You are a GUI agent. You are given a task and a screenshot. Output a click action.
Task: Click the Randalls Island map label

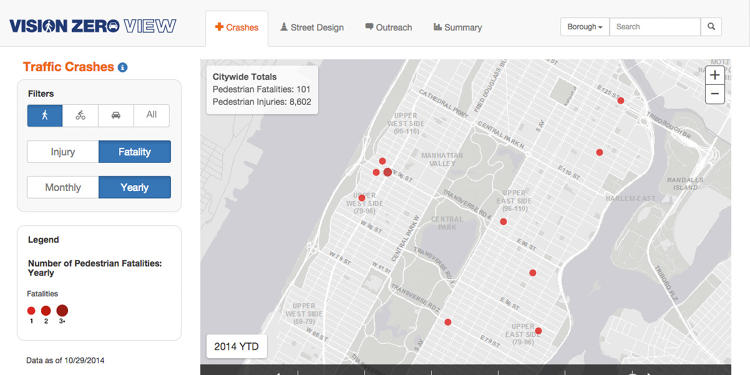click(685, 184)
